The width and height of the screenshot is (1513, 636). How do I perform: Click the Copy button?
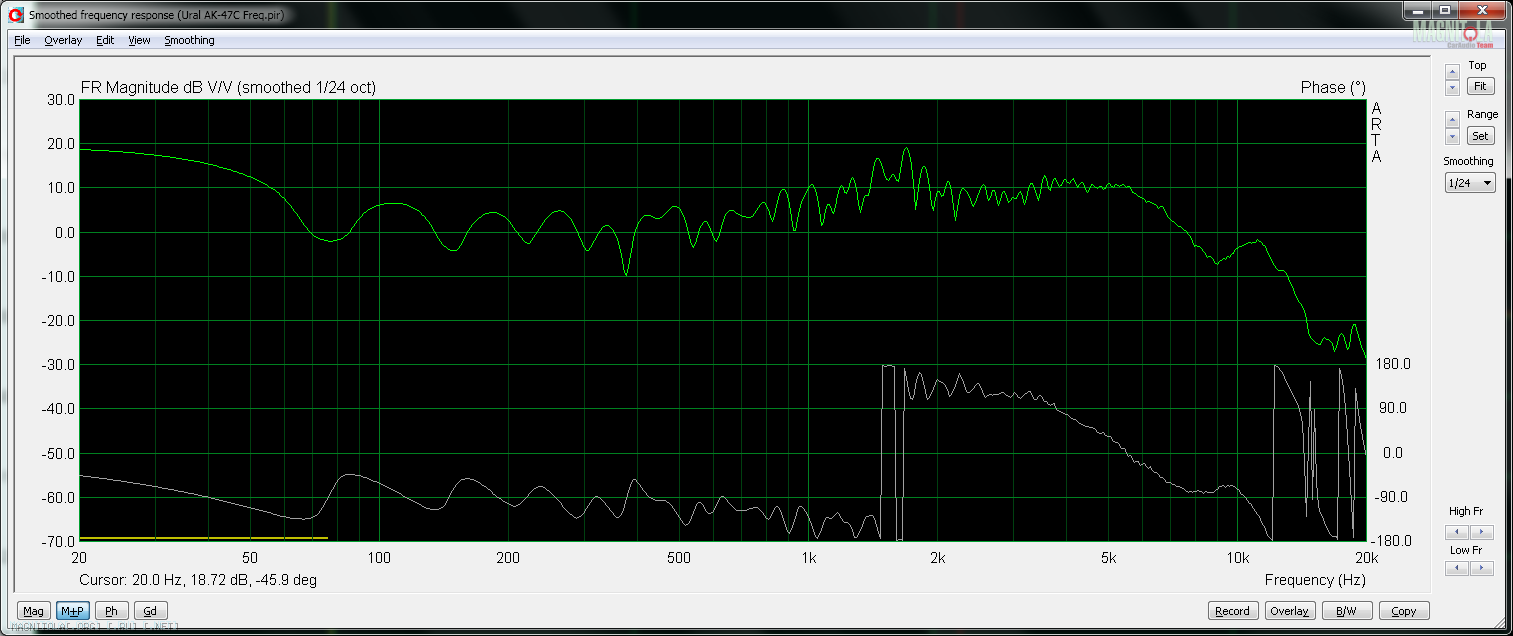click(x=1403, y=611)
